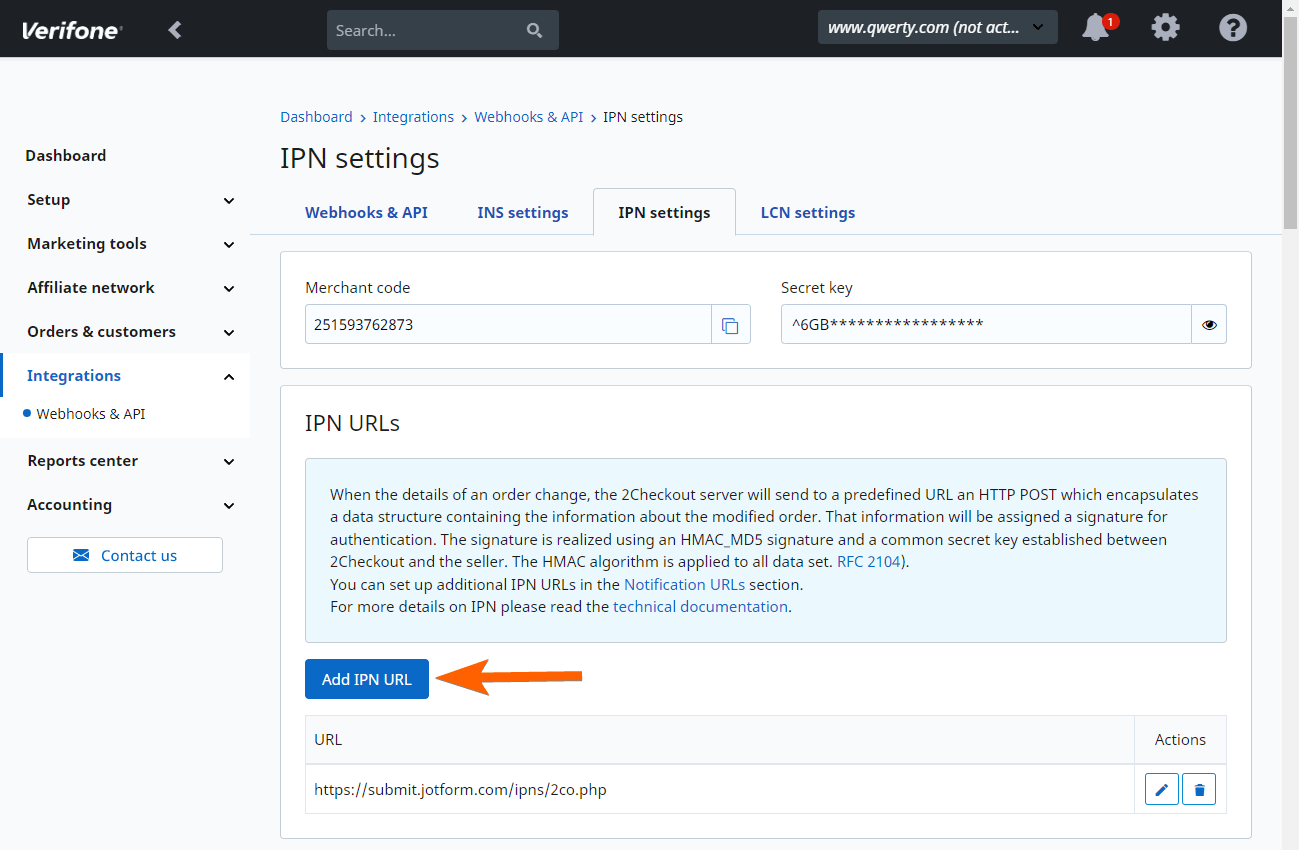Click into the Search field

[425, 31]
